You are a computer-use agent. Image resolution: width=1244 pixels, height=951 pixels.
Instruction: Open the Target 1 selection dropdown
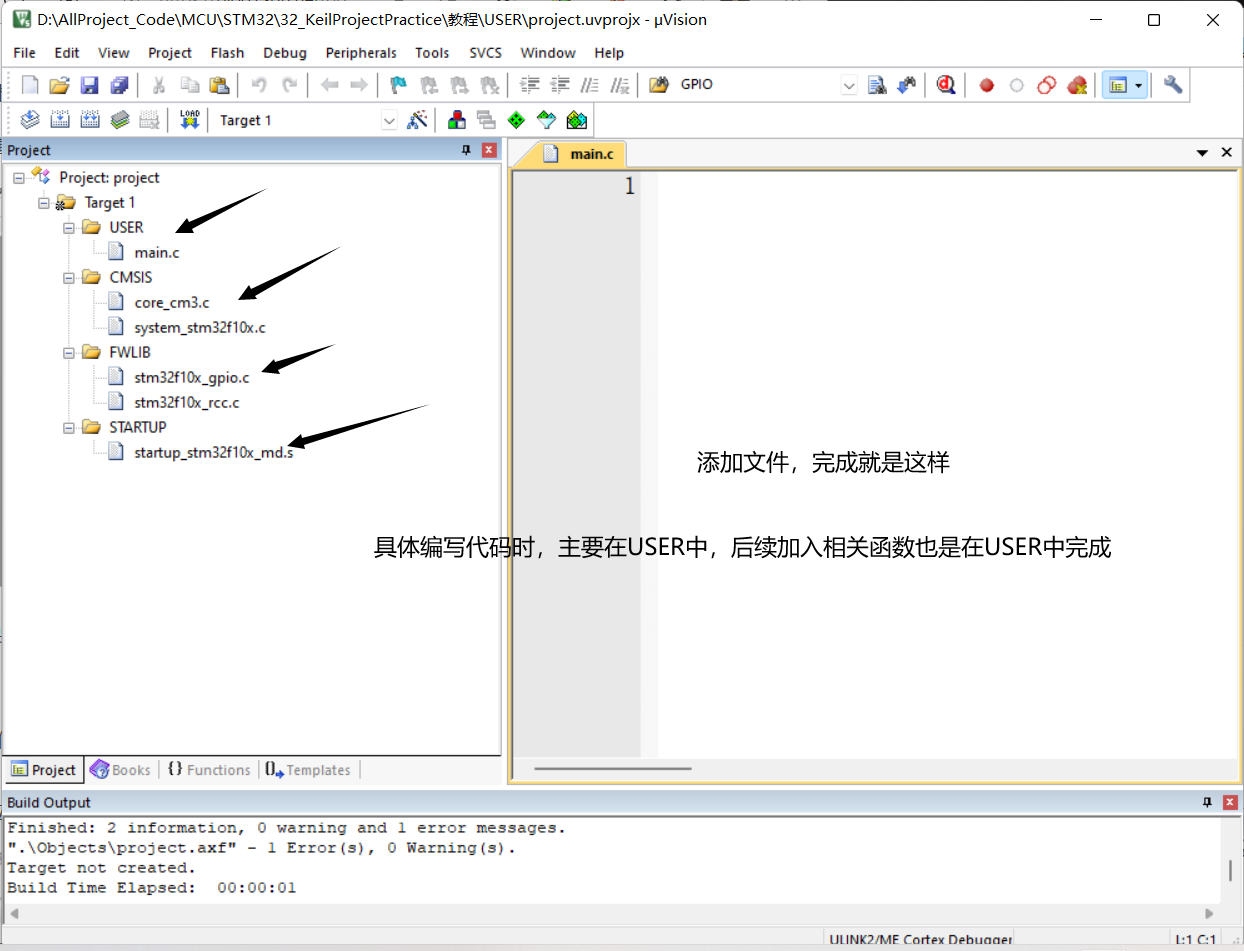(x=389, y=119)
